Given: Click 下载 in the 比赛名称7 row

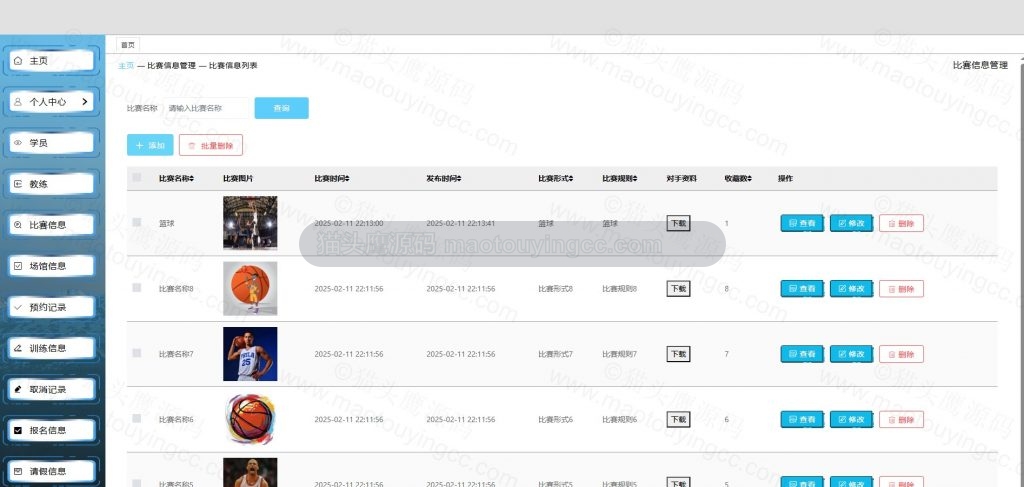Looking at the screenshot, I should [x=679, y=354].
